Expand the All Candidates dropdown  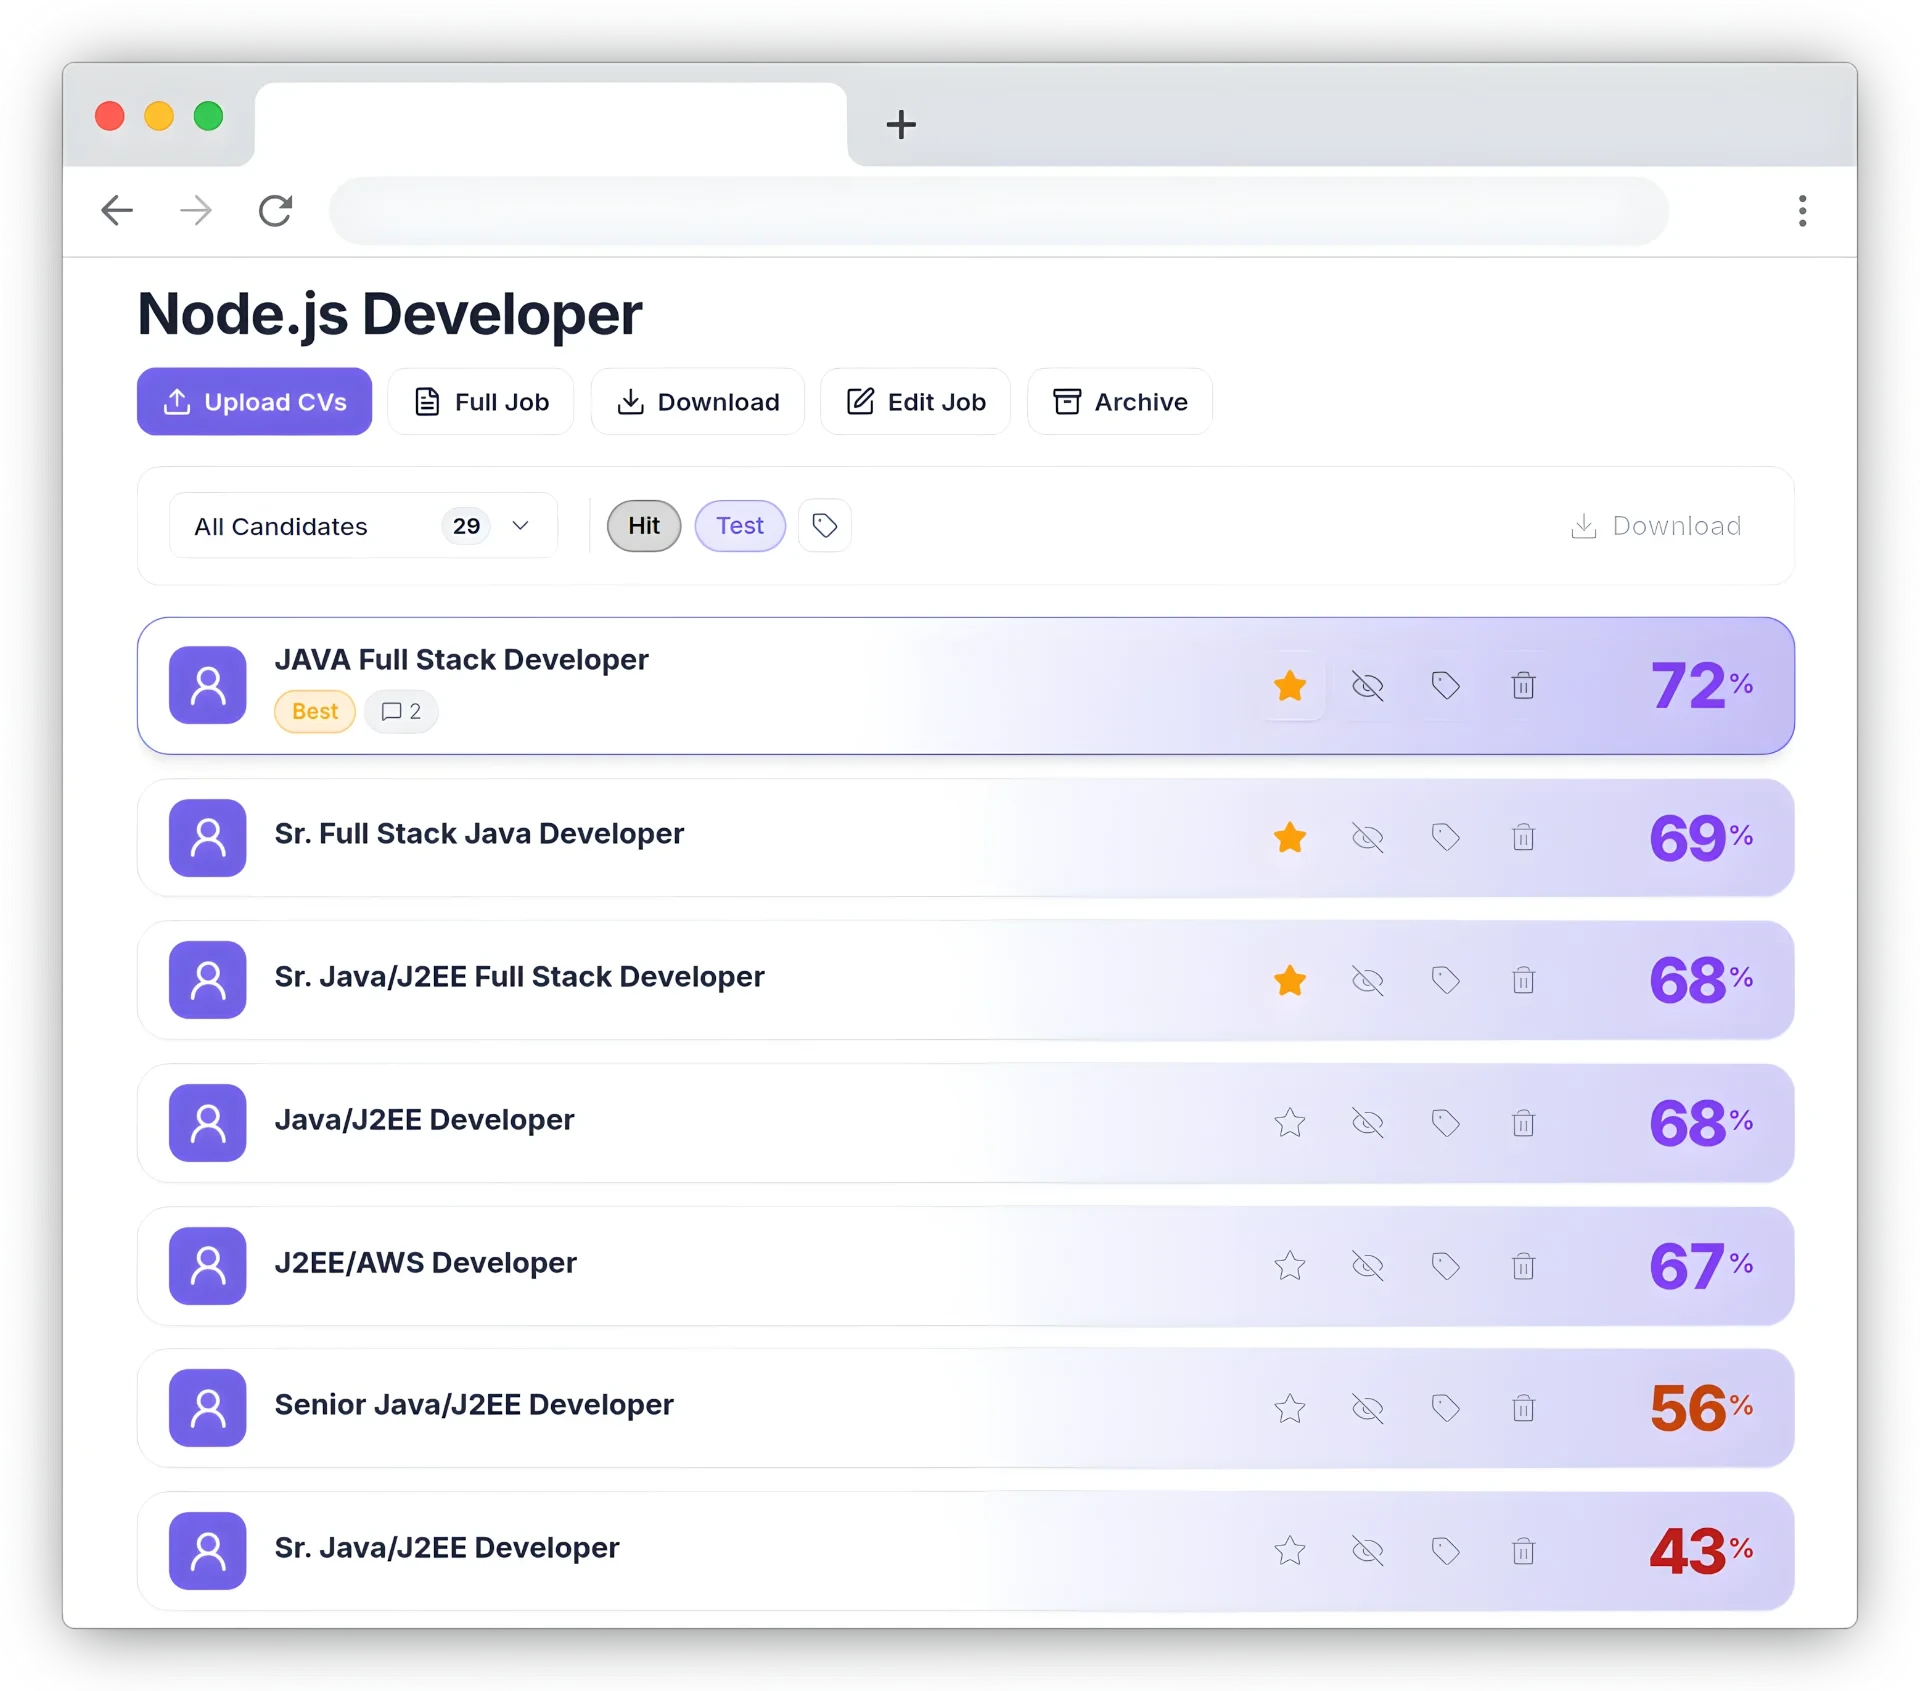click(x=363, y=526)
